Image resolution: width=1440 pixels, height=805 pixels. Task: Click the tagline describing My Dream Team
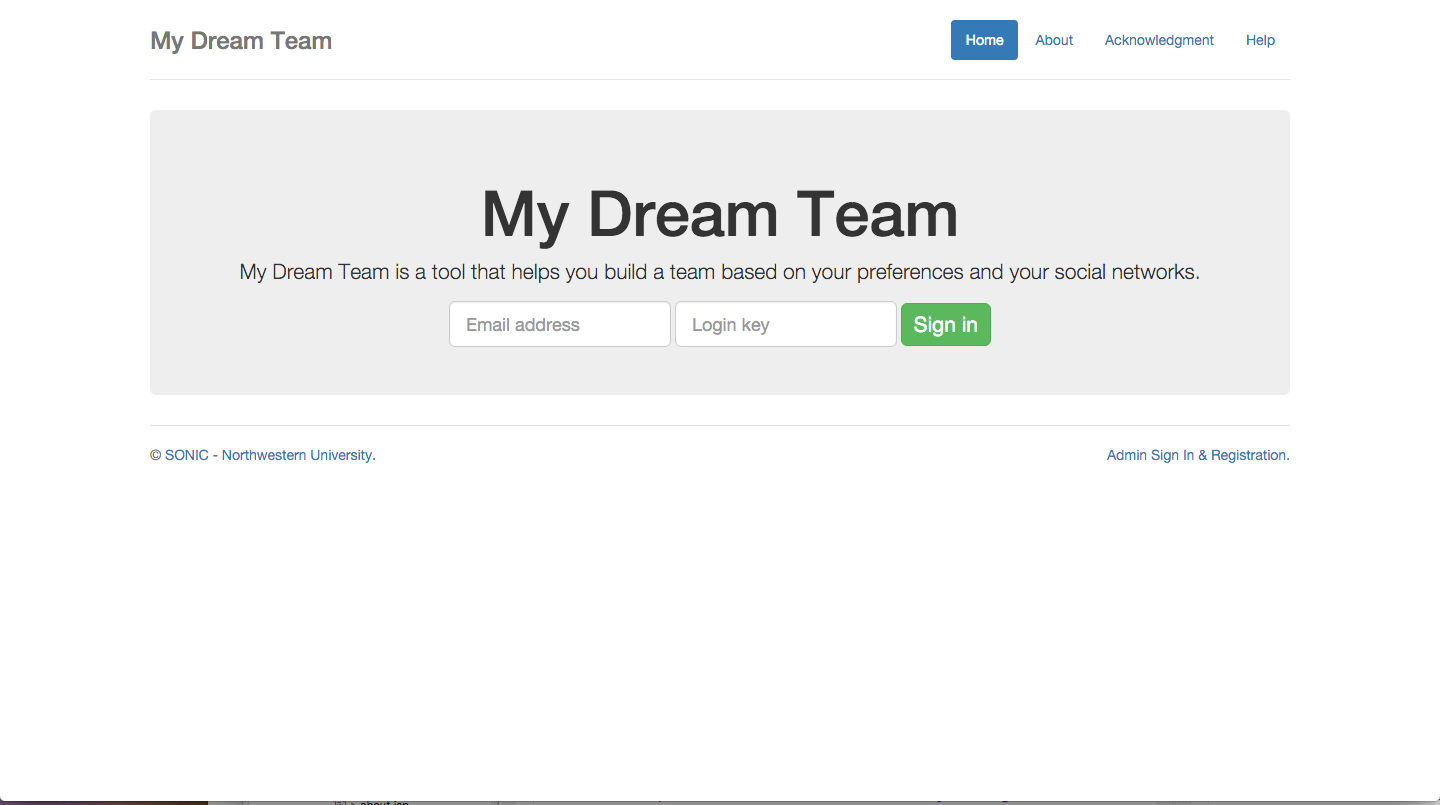coord(719,272)
